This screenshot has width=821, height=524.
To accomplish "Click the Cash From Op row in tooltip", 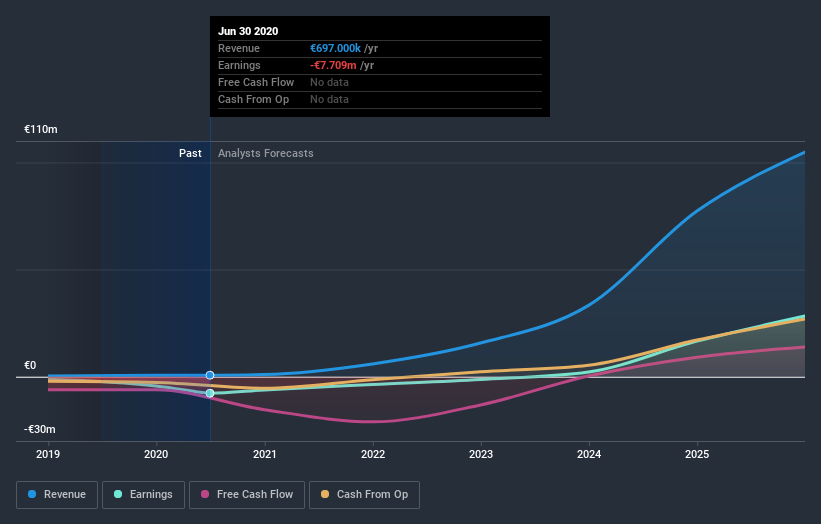I will [x=380, y=99].
